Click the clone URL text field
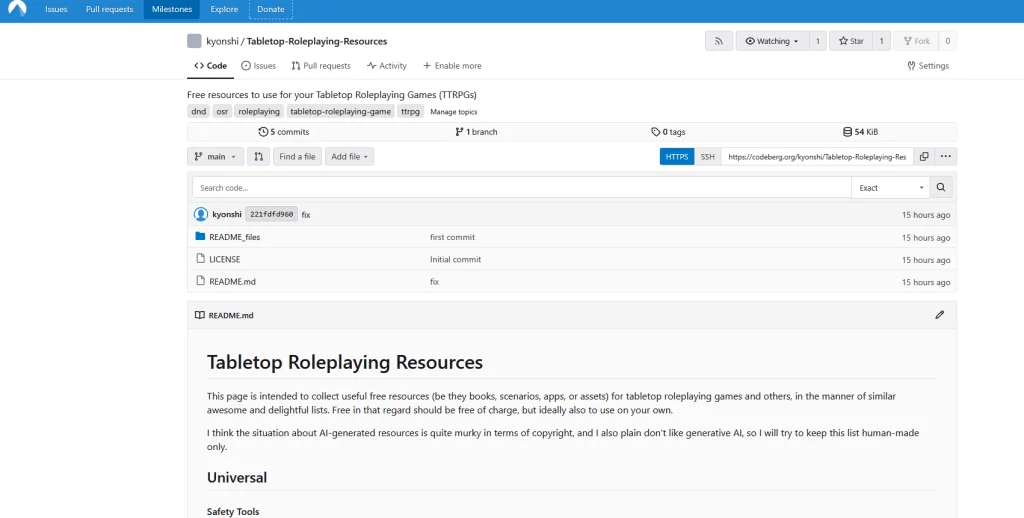This screenshot has width=1024, height=518. [x=817, y=157]
